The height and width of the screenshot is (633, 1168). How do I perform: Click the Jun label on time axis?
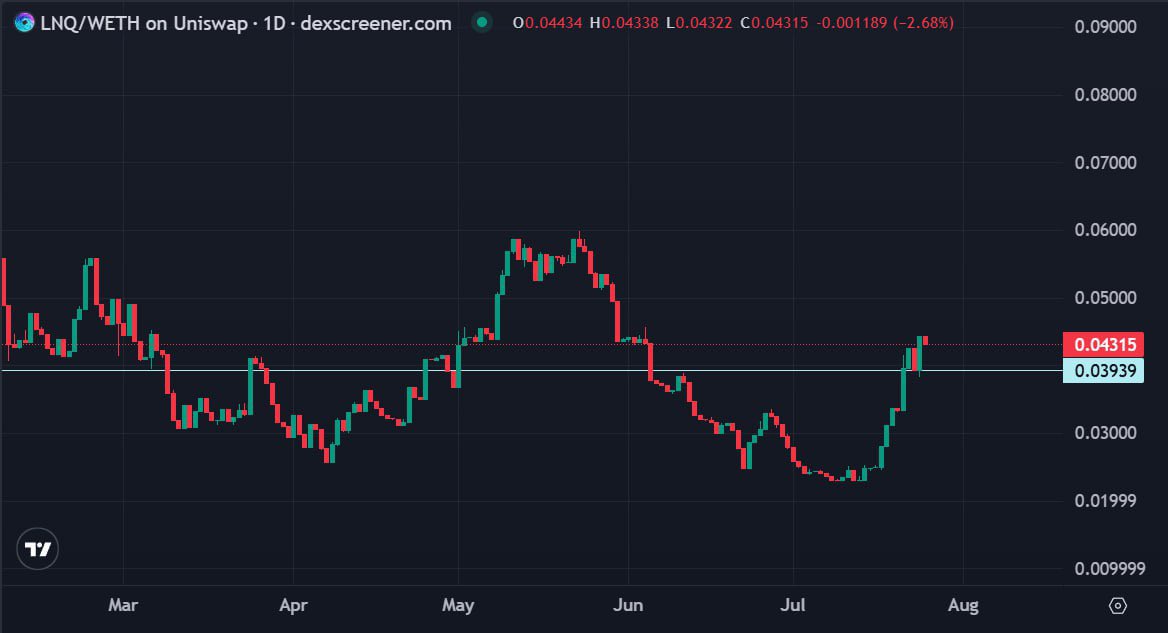click(x=628, y=605)
